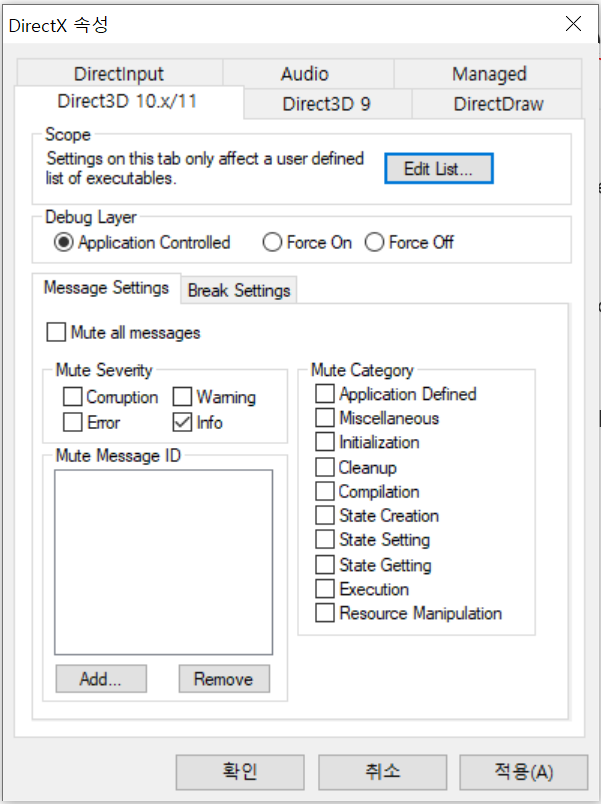601x804 pixels.
Task: Close the DirectX 속성 dialog
Action: (x=573, y=24)
